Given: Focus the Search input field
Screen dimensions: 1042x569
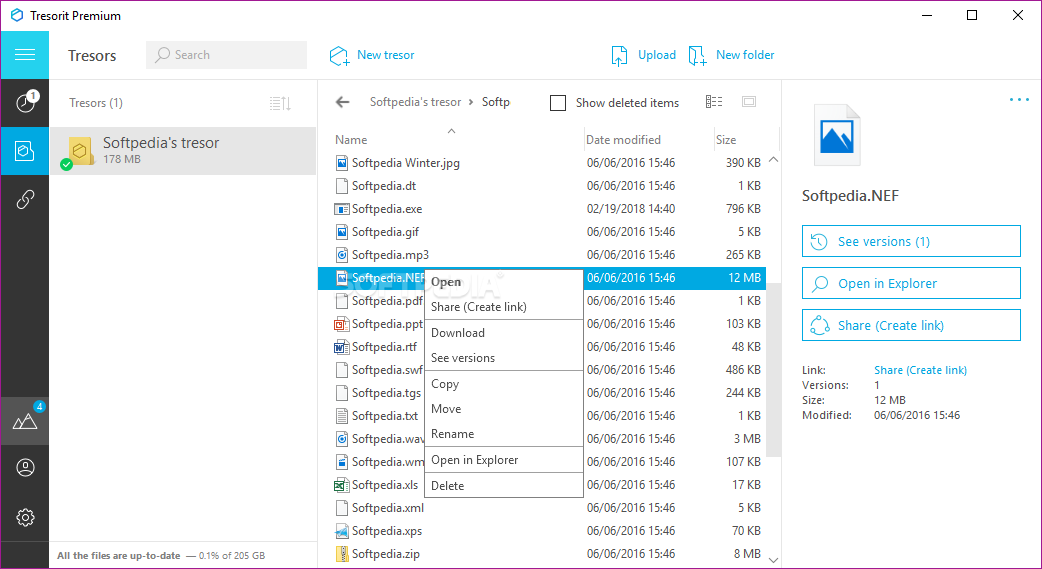Looking at the screenshot, I should pyautogui.click(x=227, y=55).
